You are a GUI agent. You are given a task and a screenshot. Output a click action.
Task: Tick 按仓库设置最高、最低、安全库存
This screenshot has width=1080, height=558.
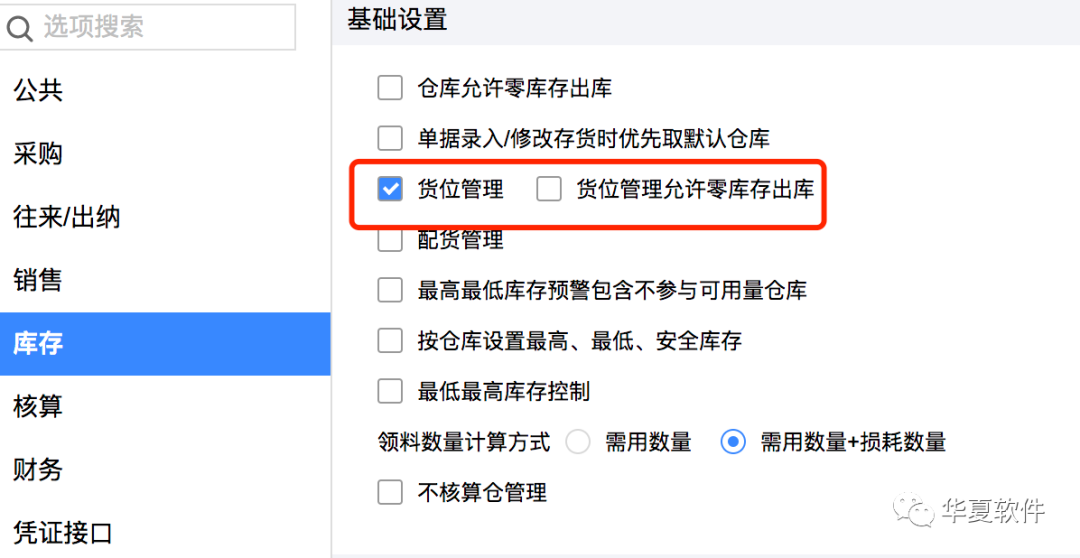coord(390,340)
